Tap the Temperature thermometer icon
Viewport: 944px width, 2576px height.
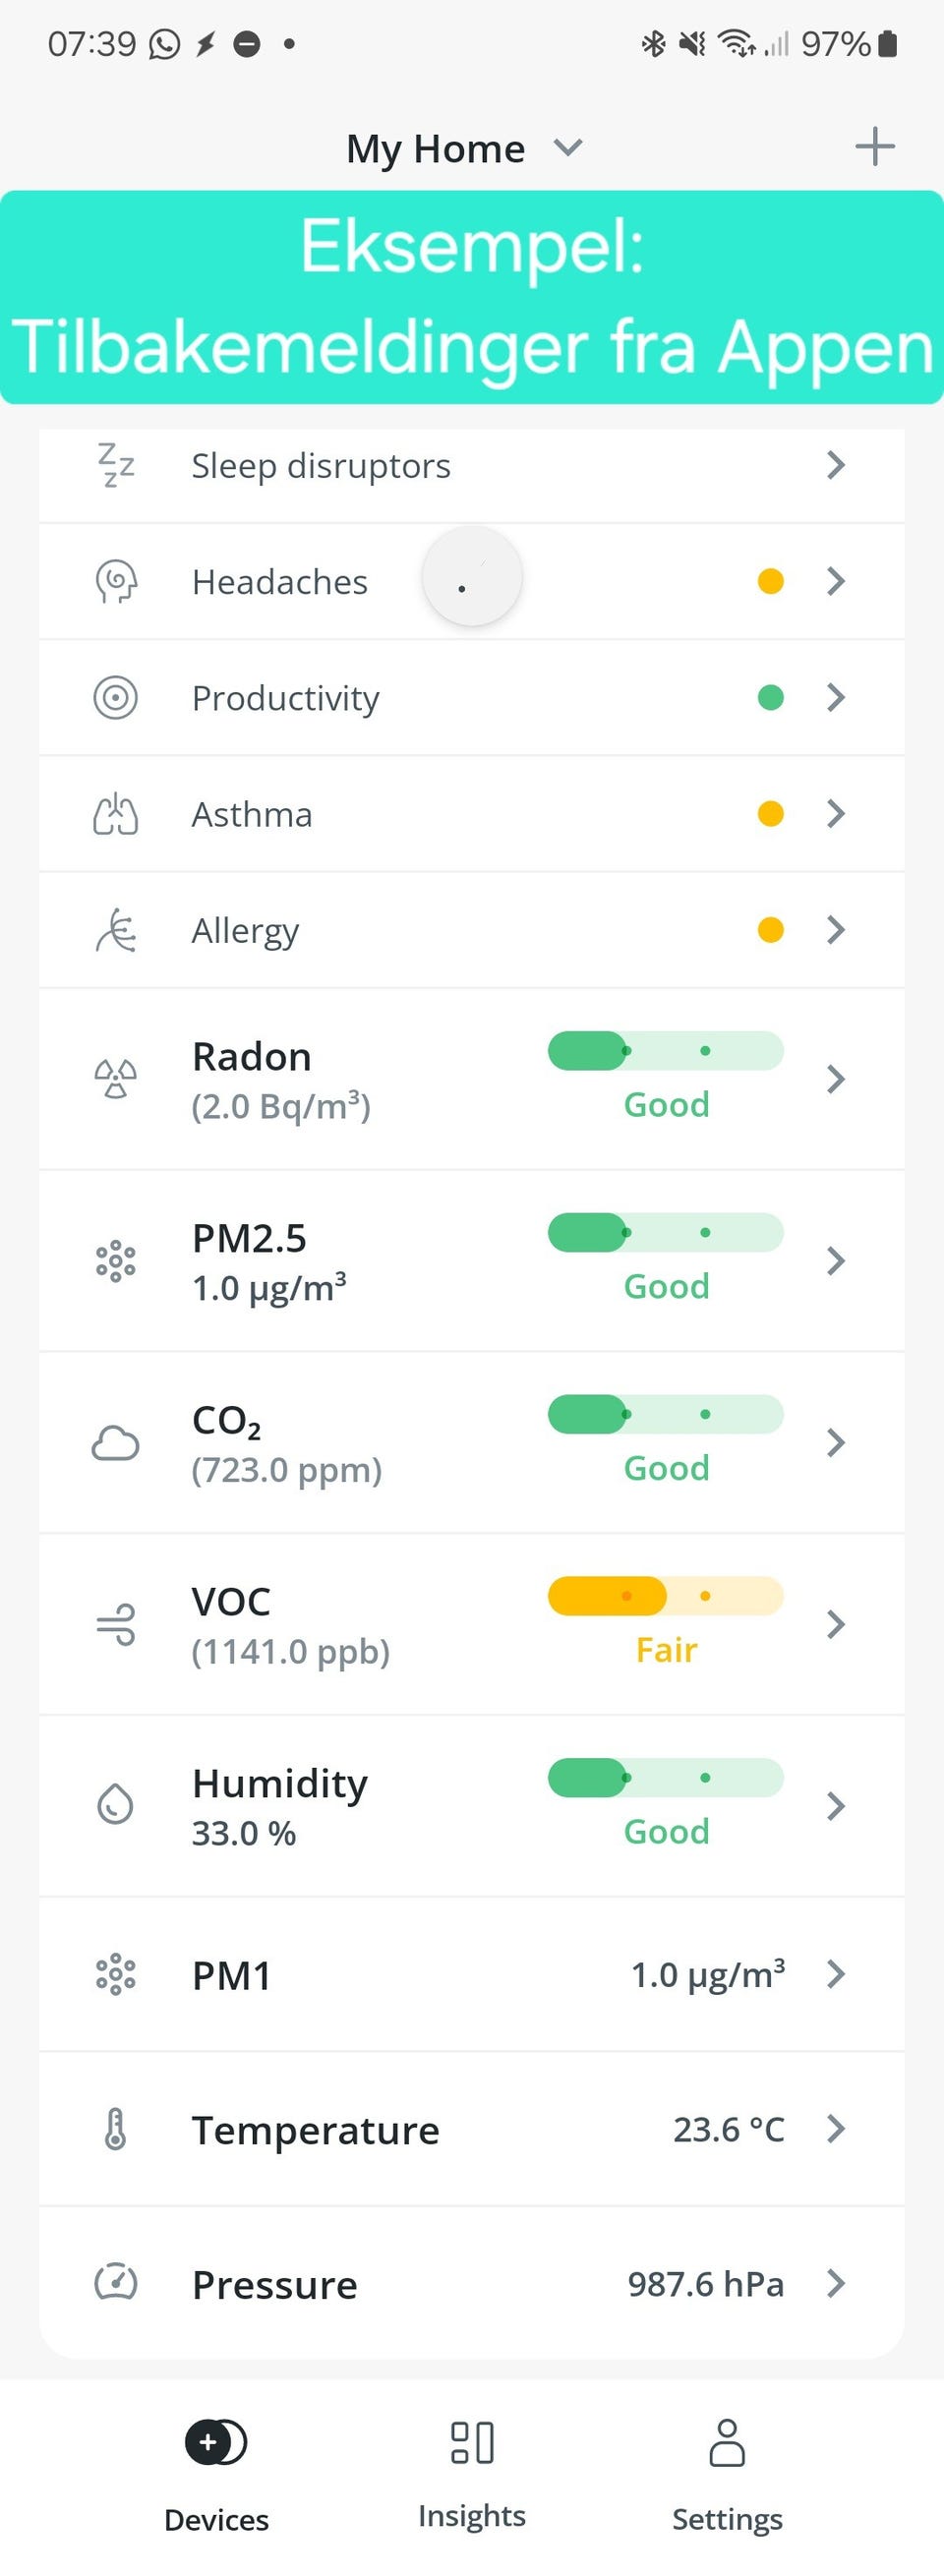click(116, 2129)
